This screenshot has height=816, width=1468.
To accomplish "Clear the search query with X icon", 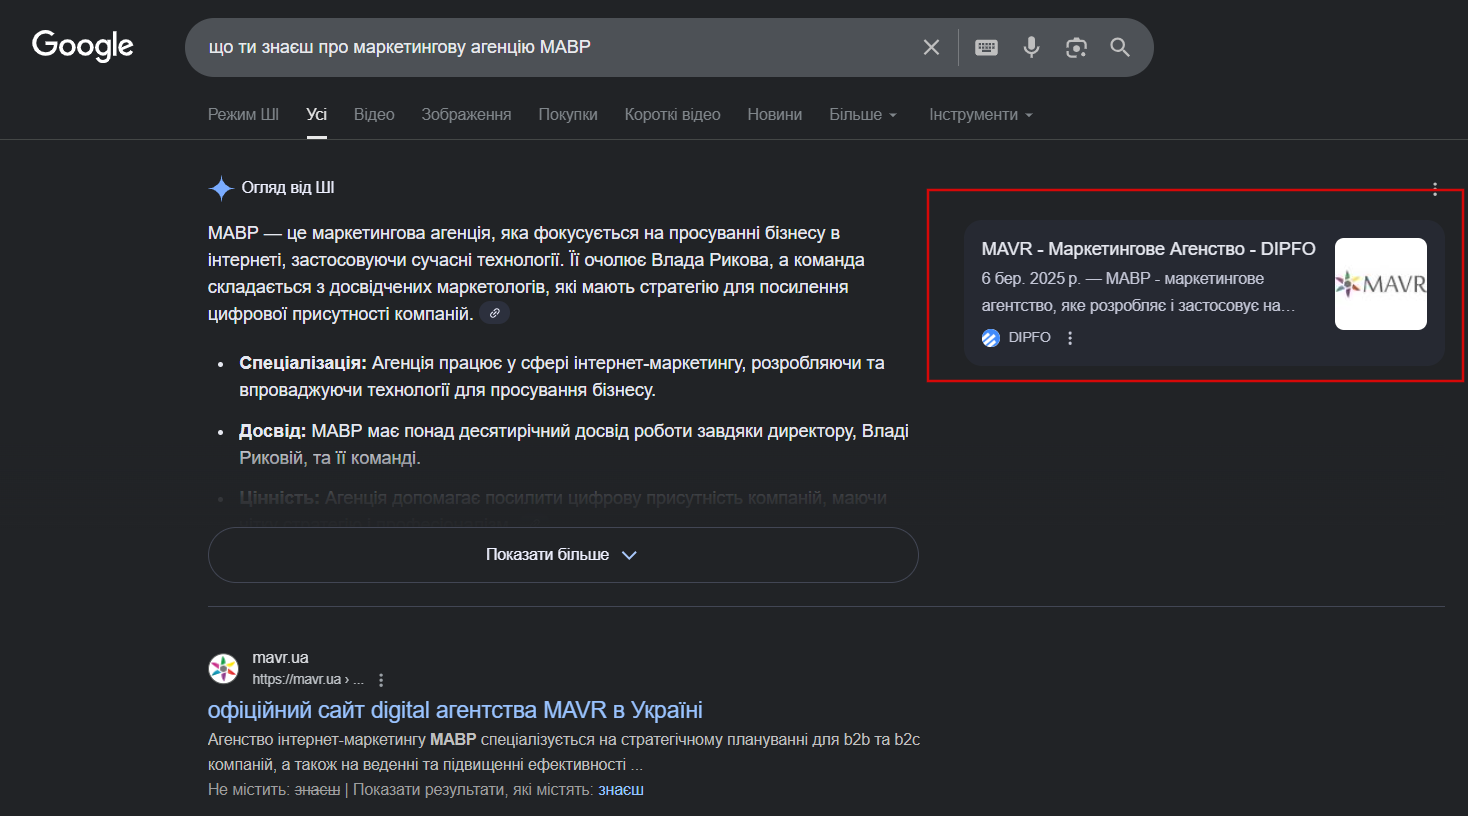I will 931,47.
